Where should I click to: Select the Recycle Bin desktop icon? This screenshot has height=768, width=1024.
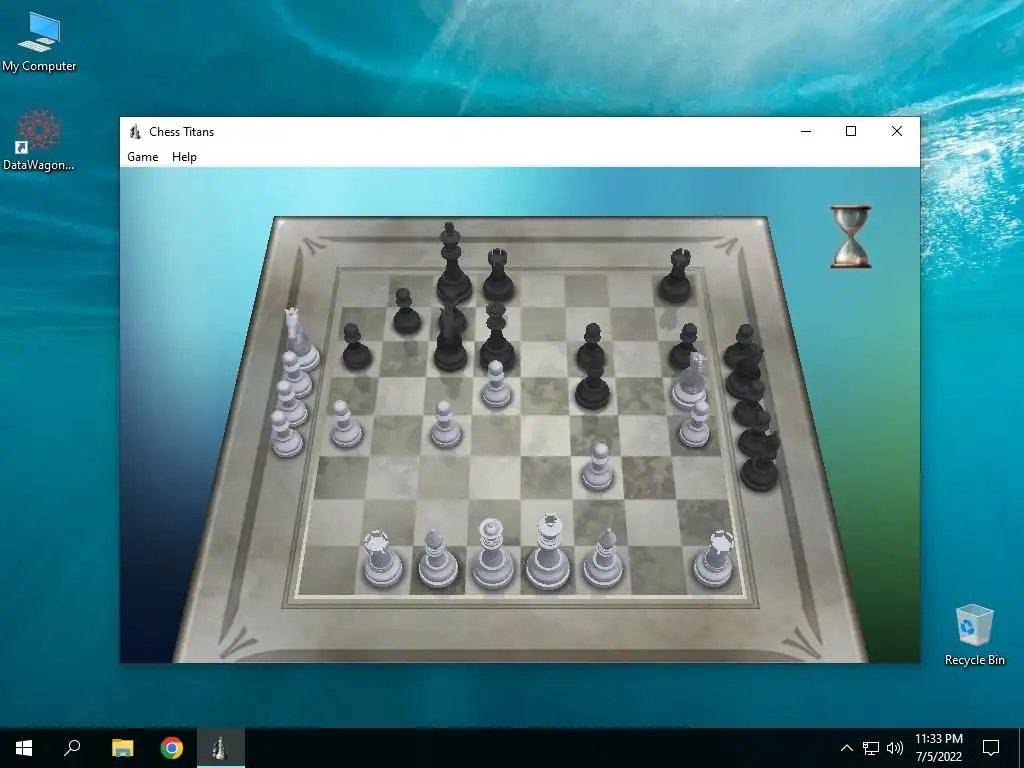(974, 635)
